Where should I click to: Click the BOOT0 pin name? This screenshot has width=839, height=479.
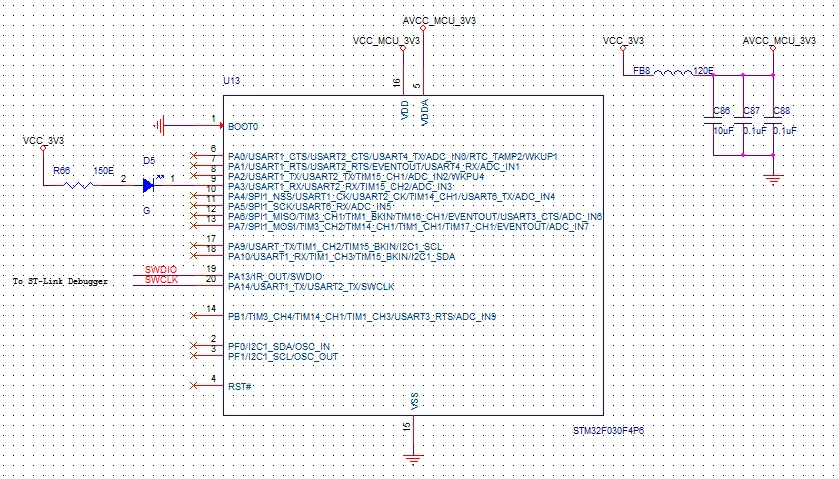243,127
